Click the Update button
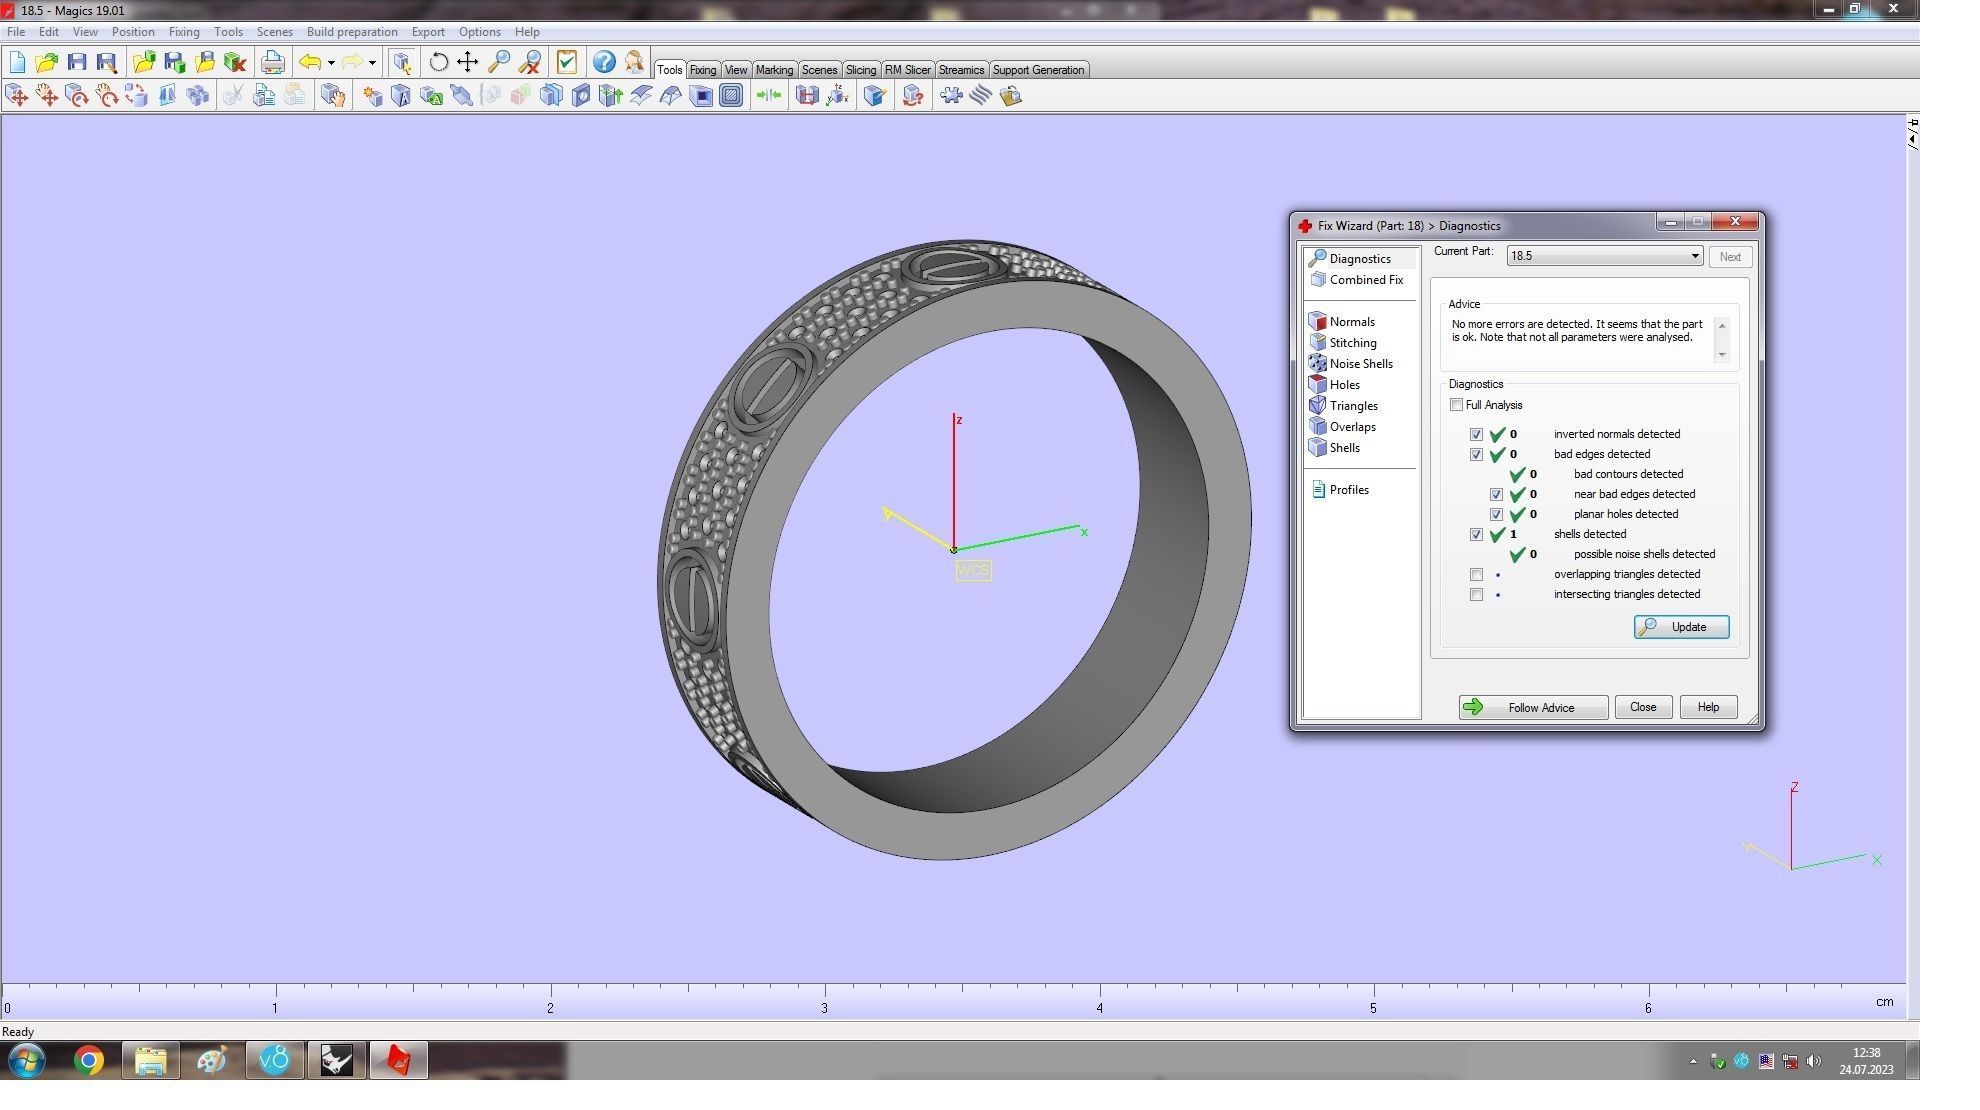This screenshot has width=1980, height=1110. coord(1681,627)
